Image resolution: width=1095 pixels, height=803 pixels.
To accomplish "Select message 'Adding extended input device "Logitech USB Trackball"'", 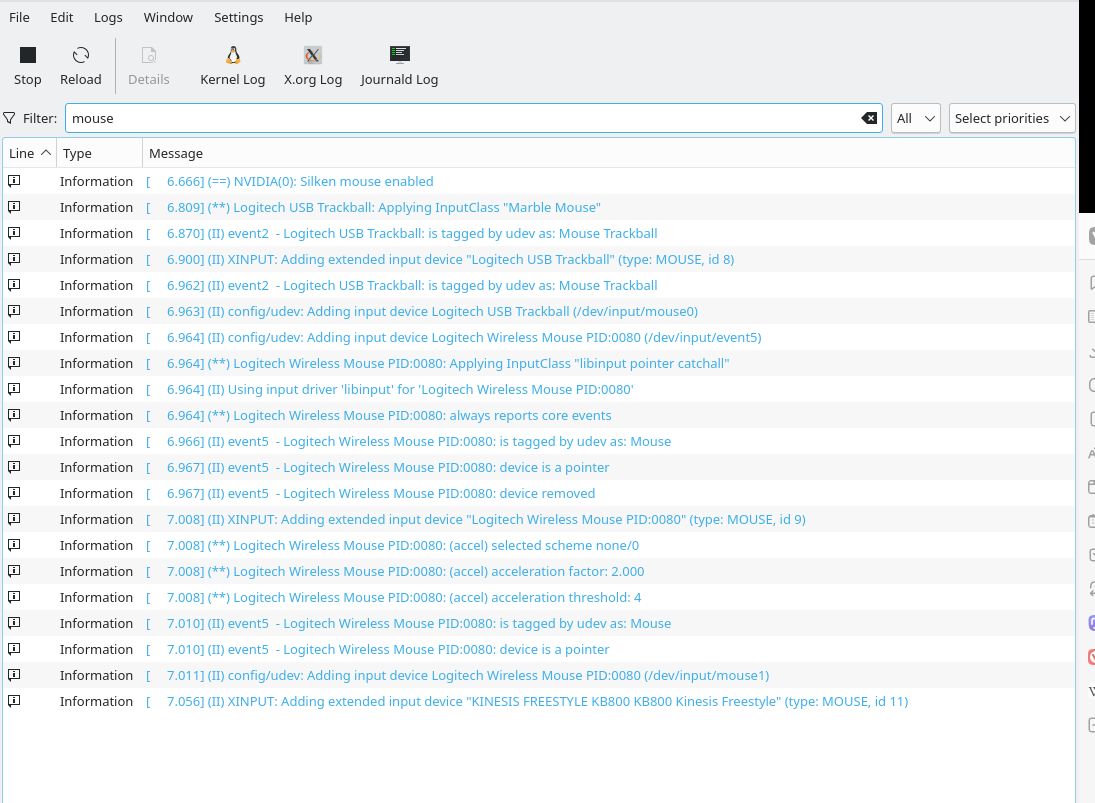I will click(440, 260).
